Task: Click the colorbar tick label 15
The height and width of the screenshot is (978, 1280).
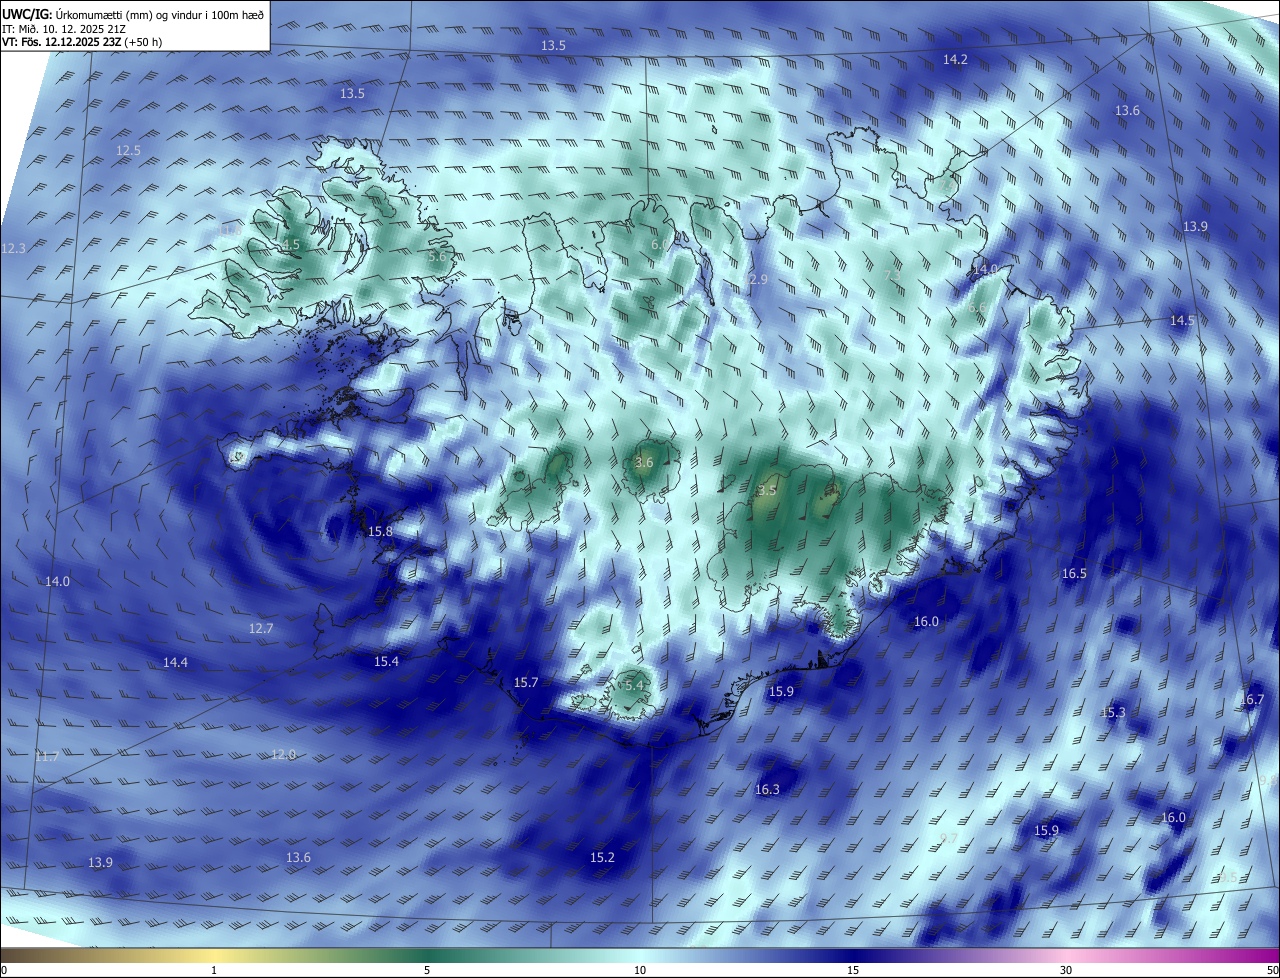Action: click(x=853, y=970)
